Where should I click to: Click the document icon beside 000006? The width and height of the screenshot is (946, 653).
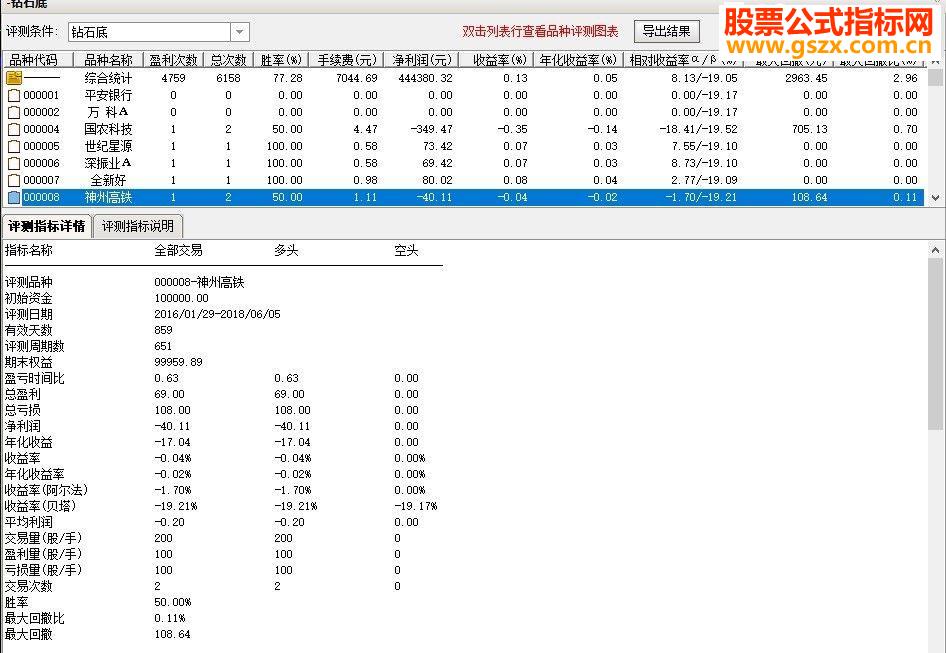[x=14, y=163]
